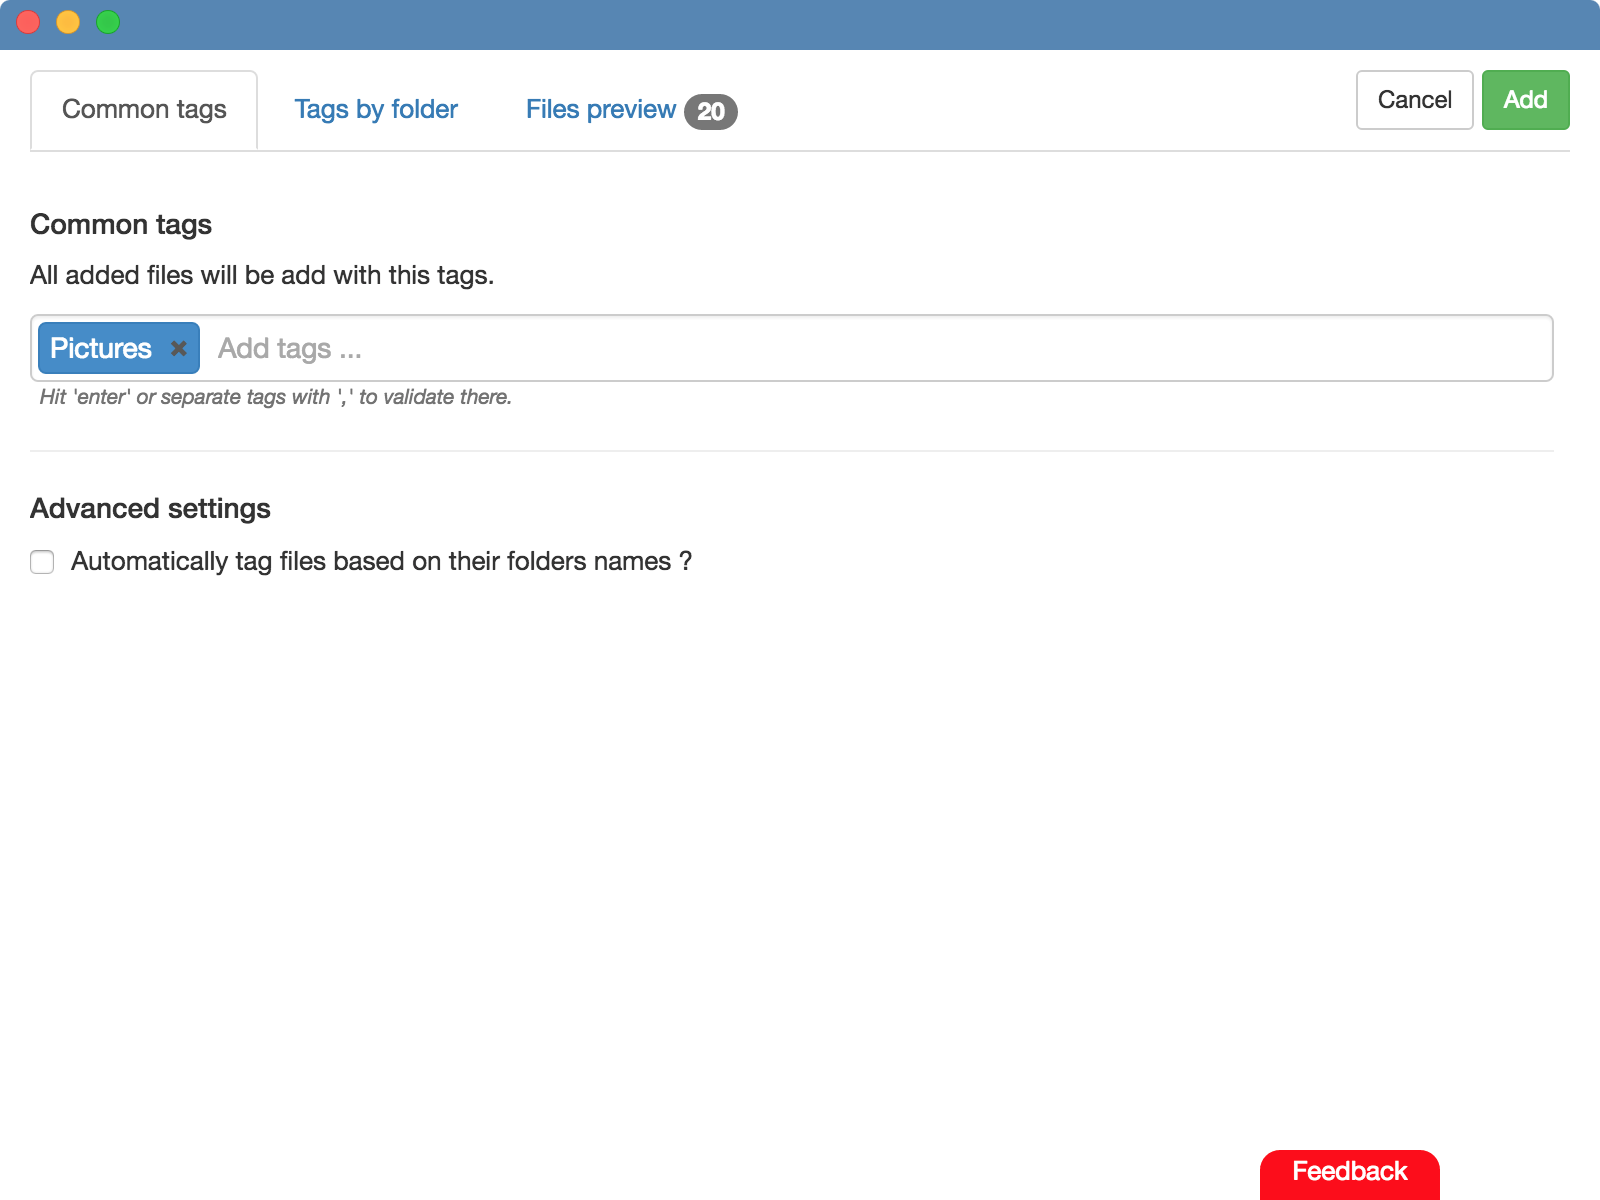The image size is (1600, 1200).
Task: Click the instruction text about added files
Action: point(263,275)
